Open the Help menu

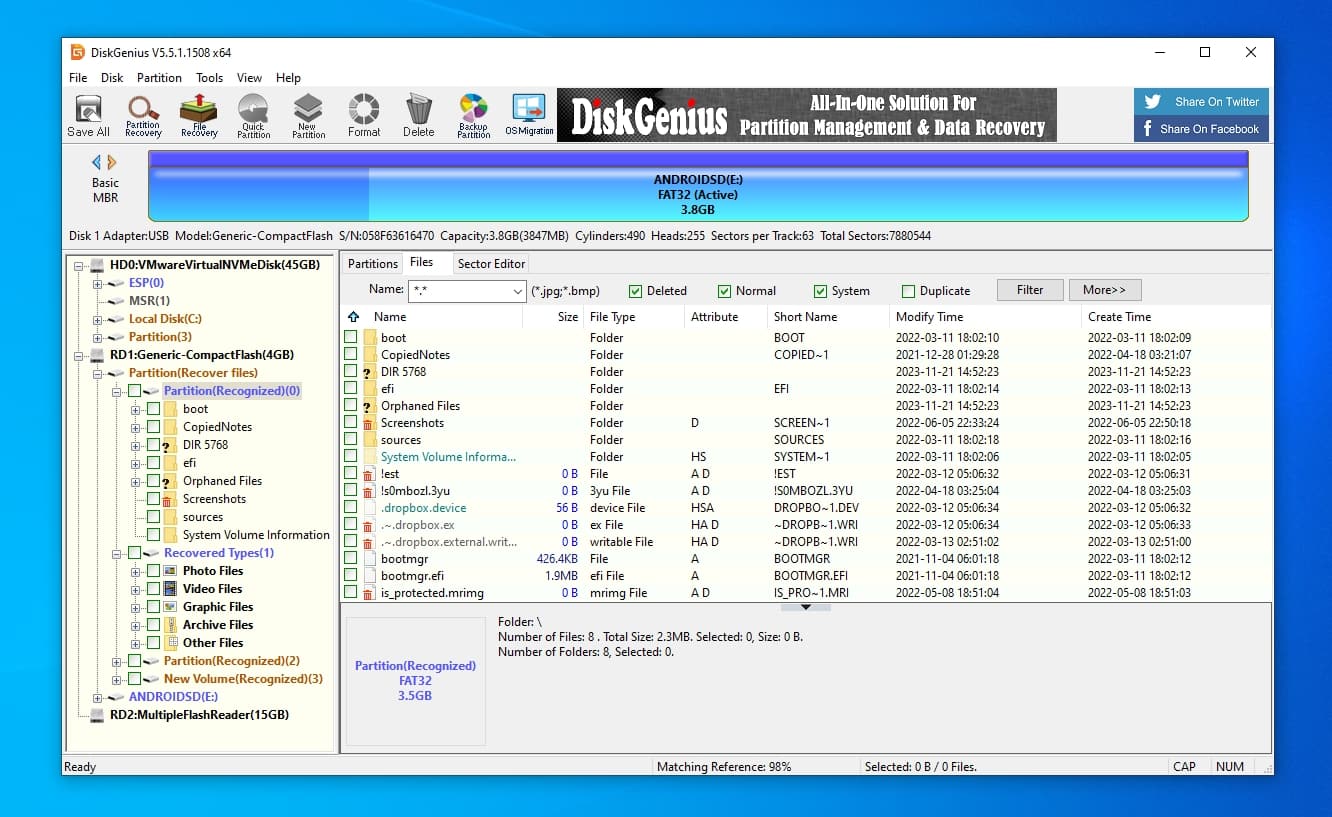(x=288, y=78)
